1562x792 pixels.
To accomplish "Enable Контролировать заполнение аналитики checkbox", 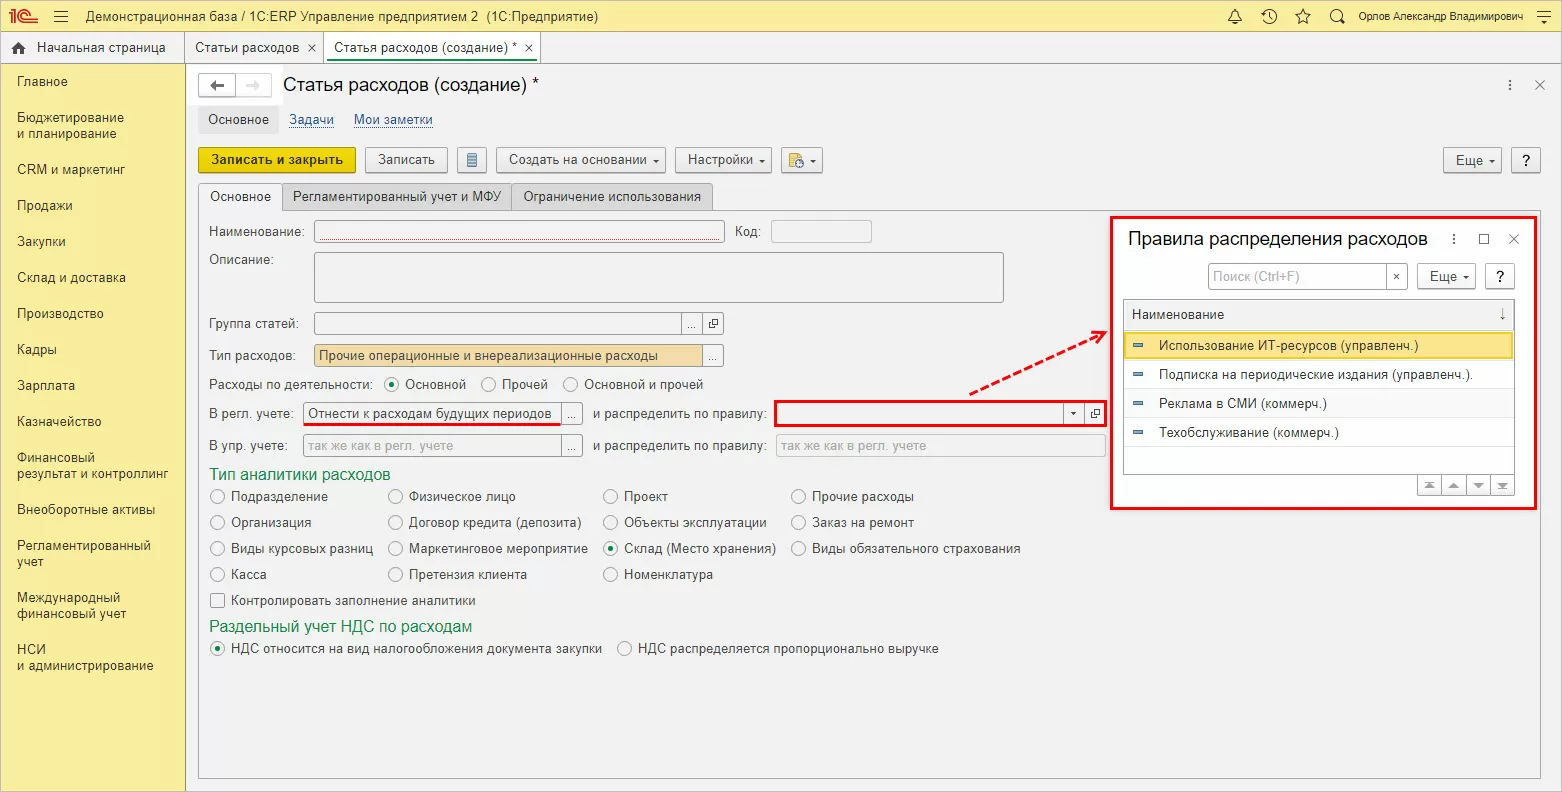I will coord(217,601).
